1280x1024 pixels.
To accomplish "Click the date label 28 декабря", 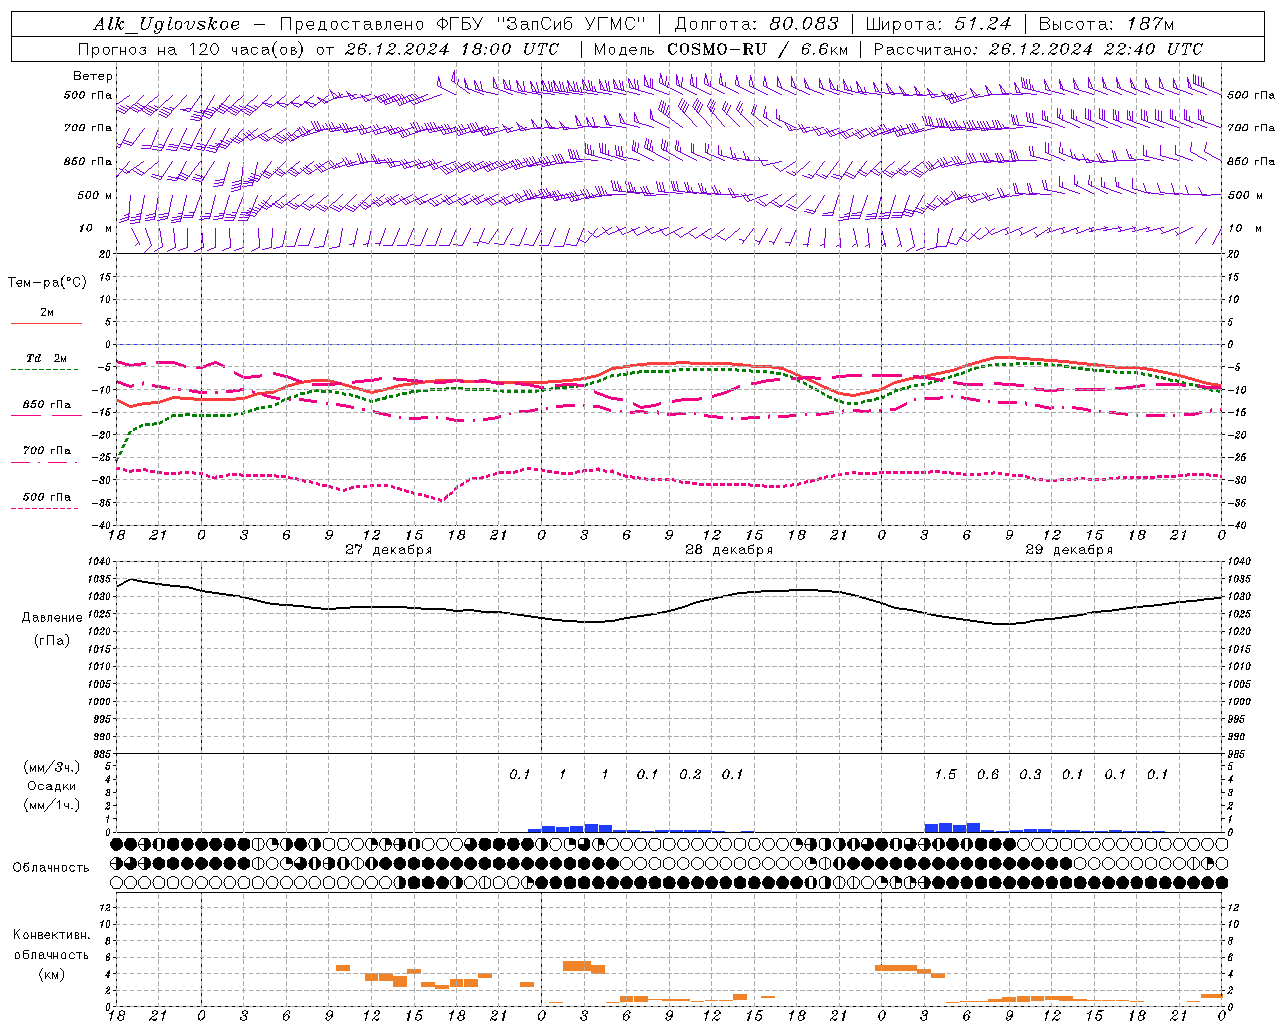I will [729, 550].
